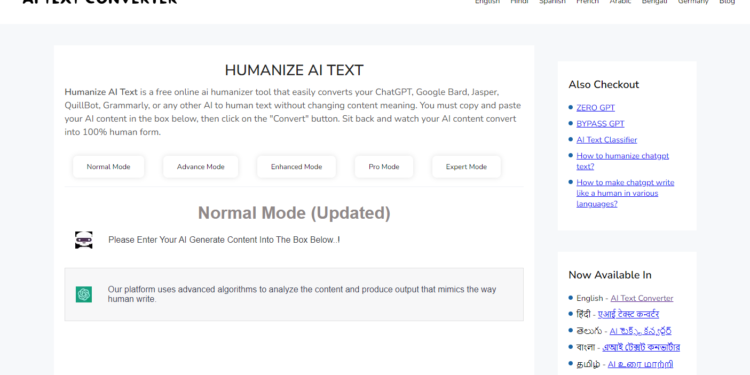The width and height of the screenshot is (750, 375).
Task: Open the Tamil language converter link
Action: [x=640, y=364]
